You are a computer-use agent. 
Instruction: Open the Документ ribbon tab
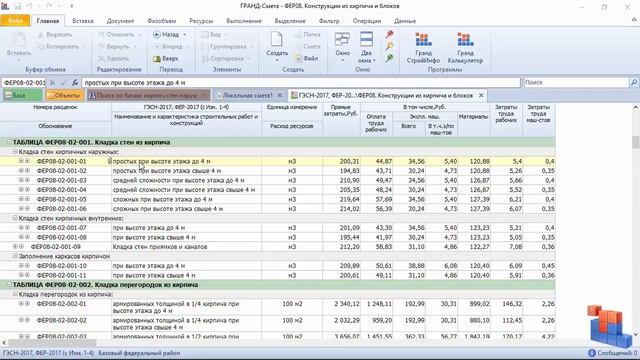[x=120, y=21]
